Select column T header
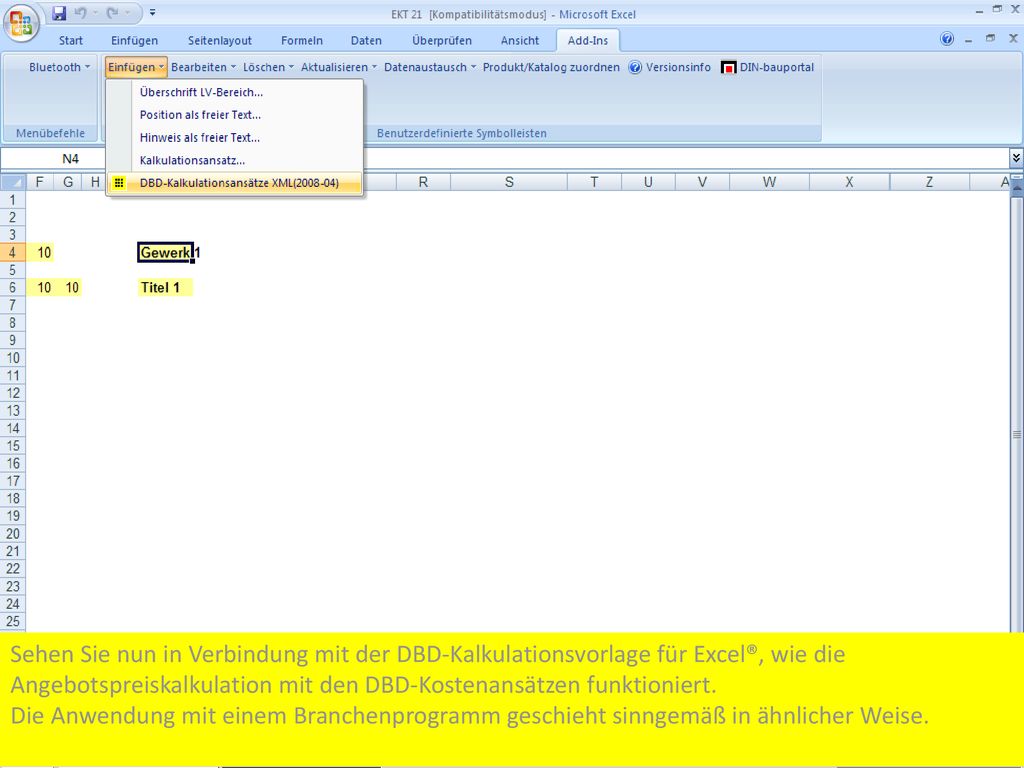 [594, 182]
